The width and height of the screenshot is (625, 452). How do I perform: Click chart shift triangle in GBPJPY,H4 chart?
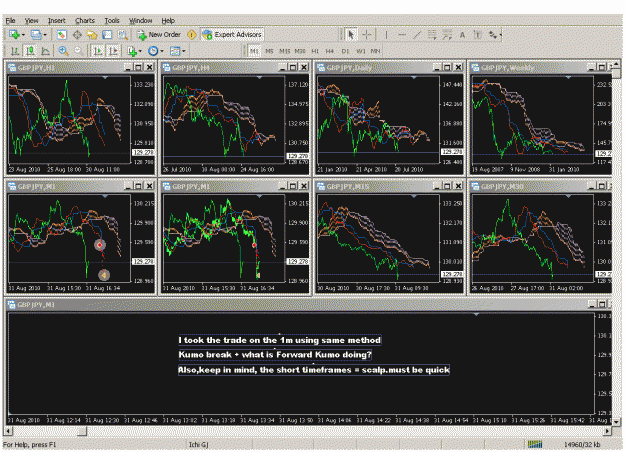pyautogui.click(x=259, y=77)
